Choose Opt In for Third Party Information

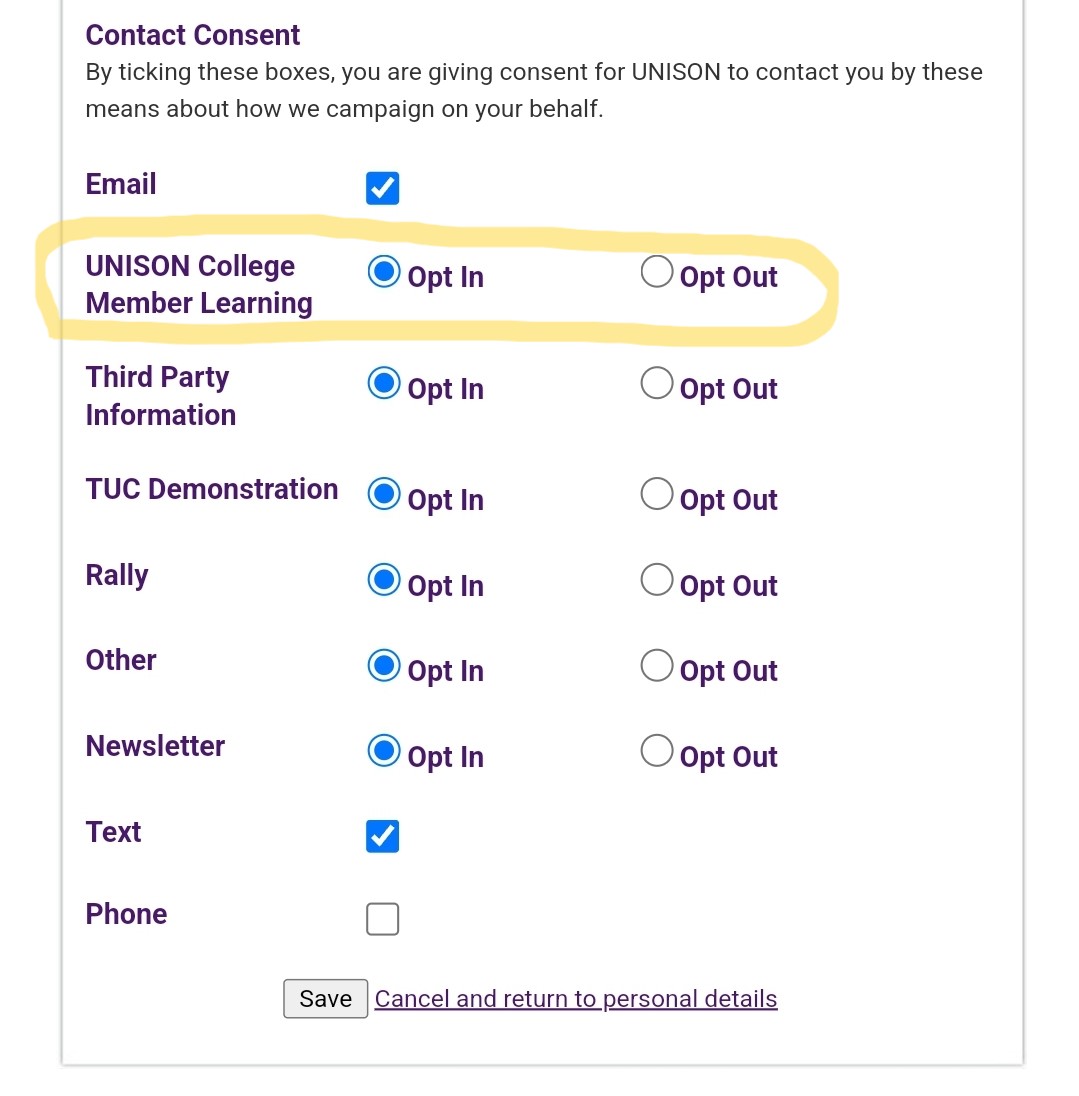384,383
